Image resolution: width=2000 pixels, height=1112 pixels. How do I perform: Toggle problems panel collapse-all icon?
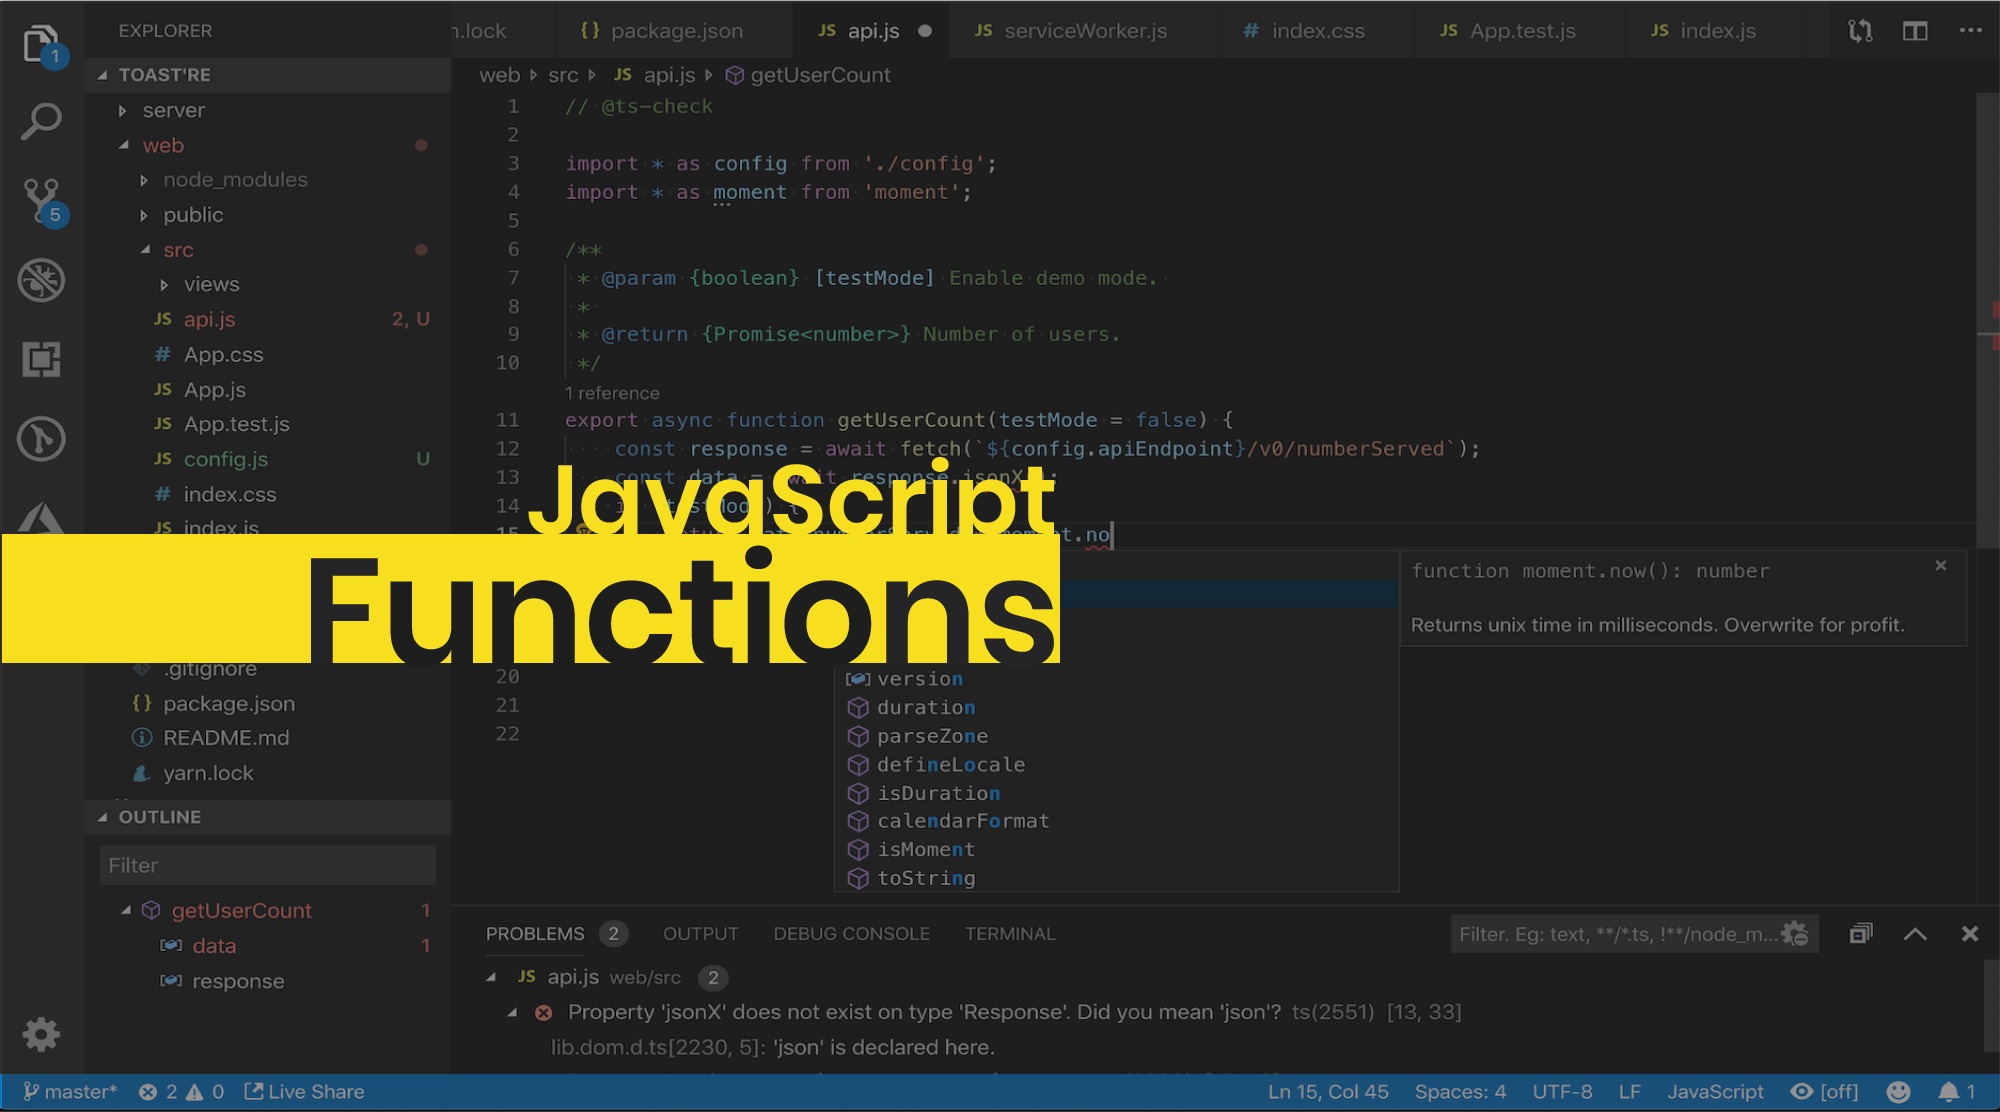click(x=1860, y=934)
